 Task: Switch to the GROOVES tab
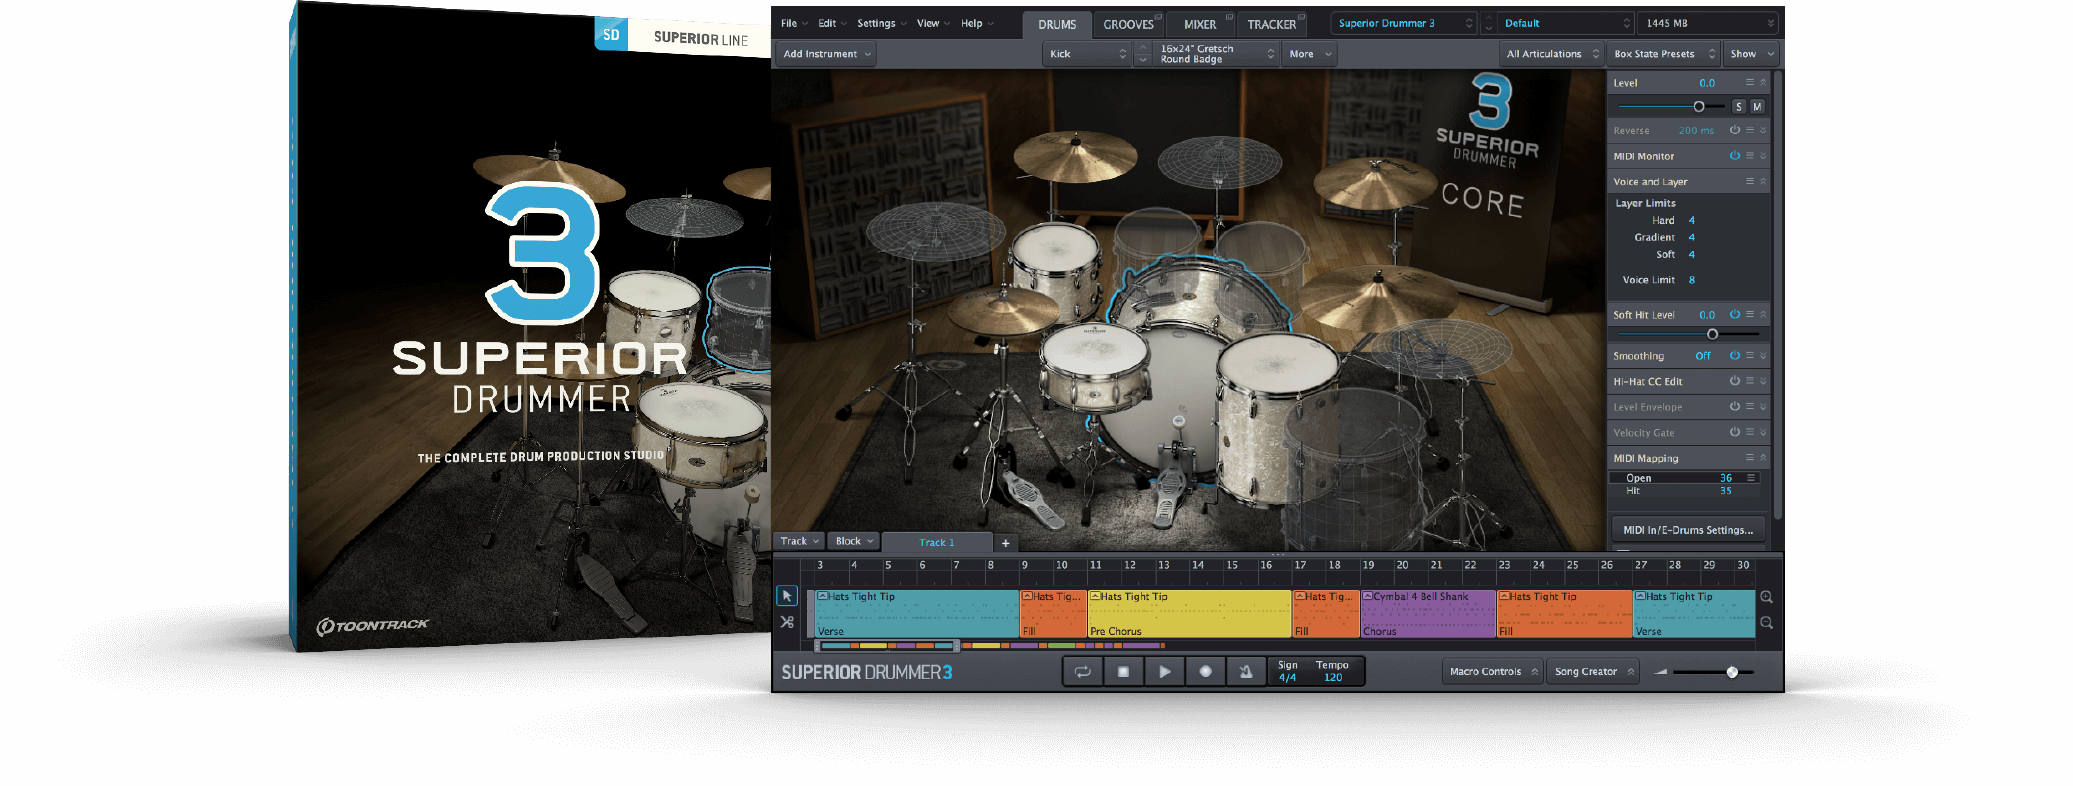[1128, 25]
